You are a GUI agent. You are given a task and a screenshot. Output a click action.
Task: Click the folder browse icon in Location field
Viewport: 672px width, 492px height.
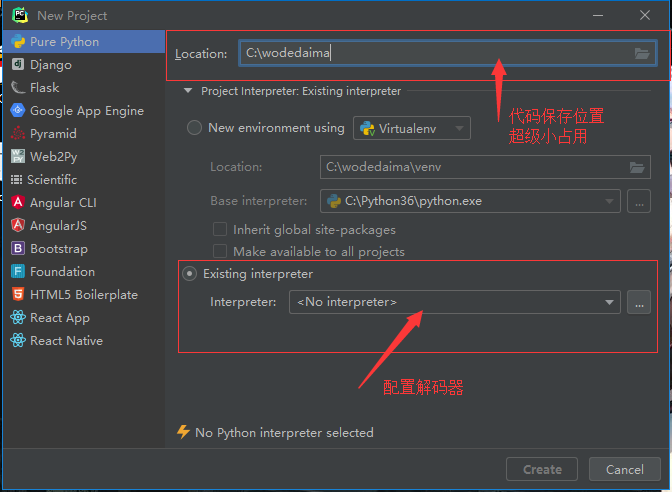pos(642,54)
